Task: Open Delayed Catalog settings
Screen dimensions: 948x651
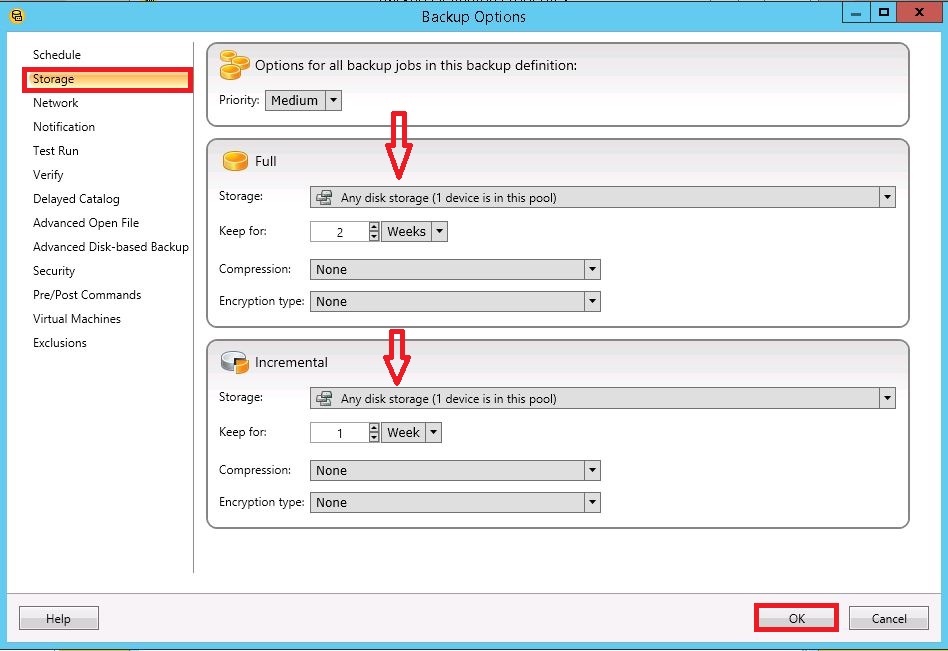Action: point(76,199)
